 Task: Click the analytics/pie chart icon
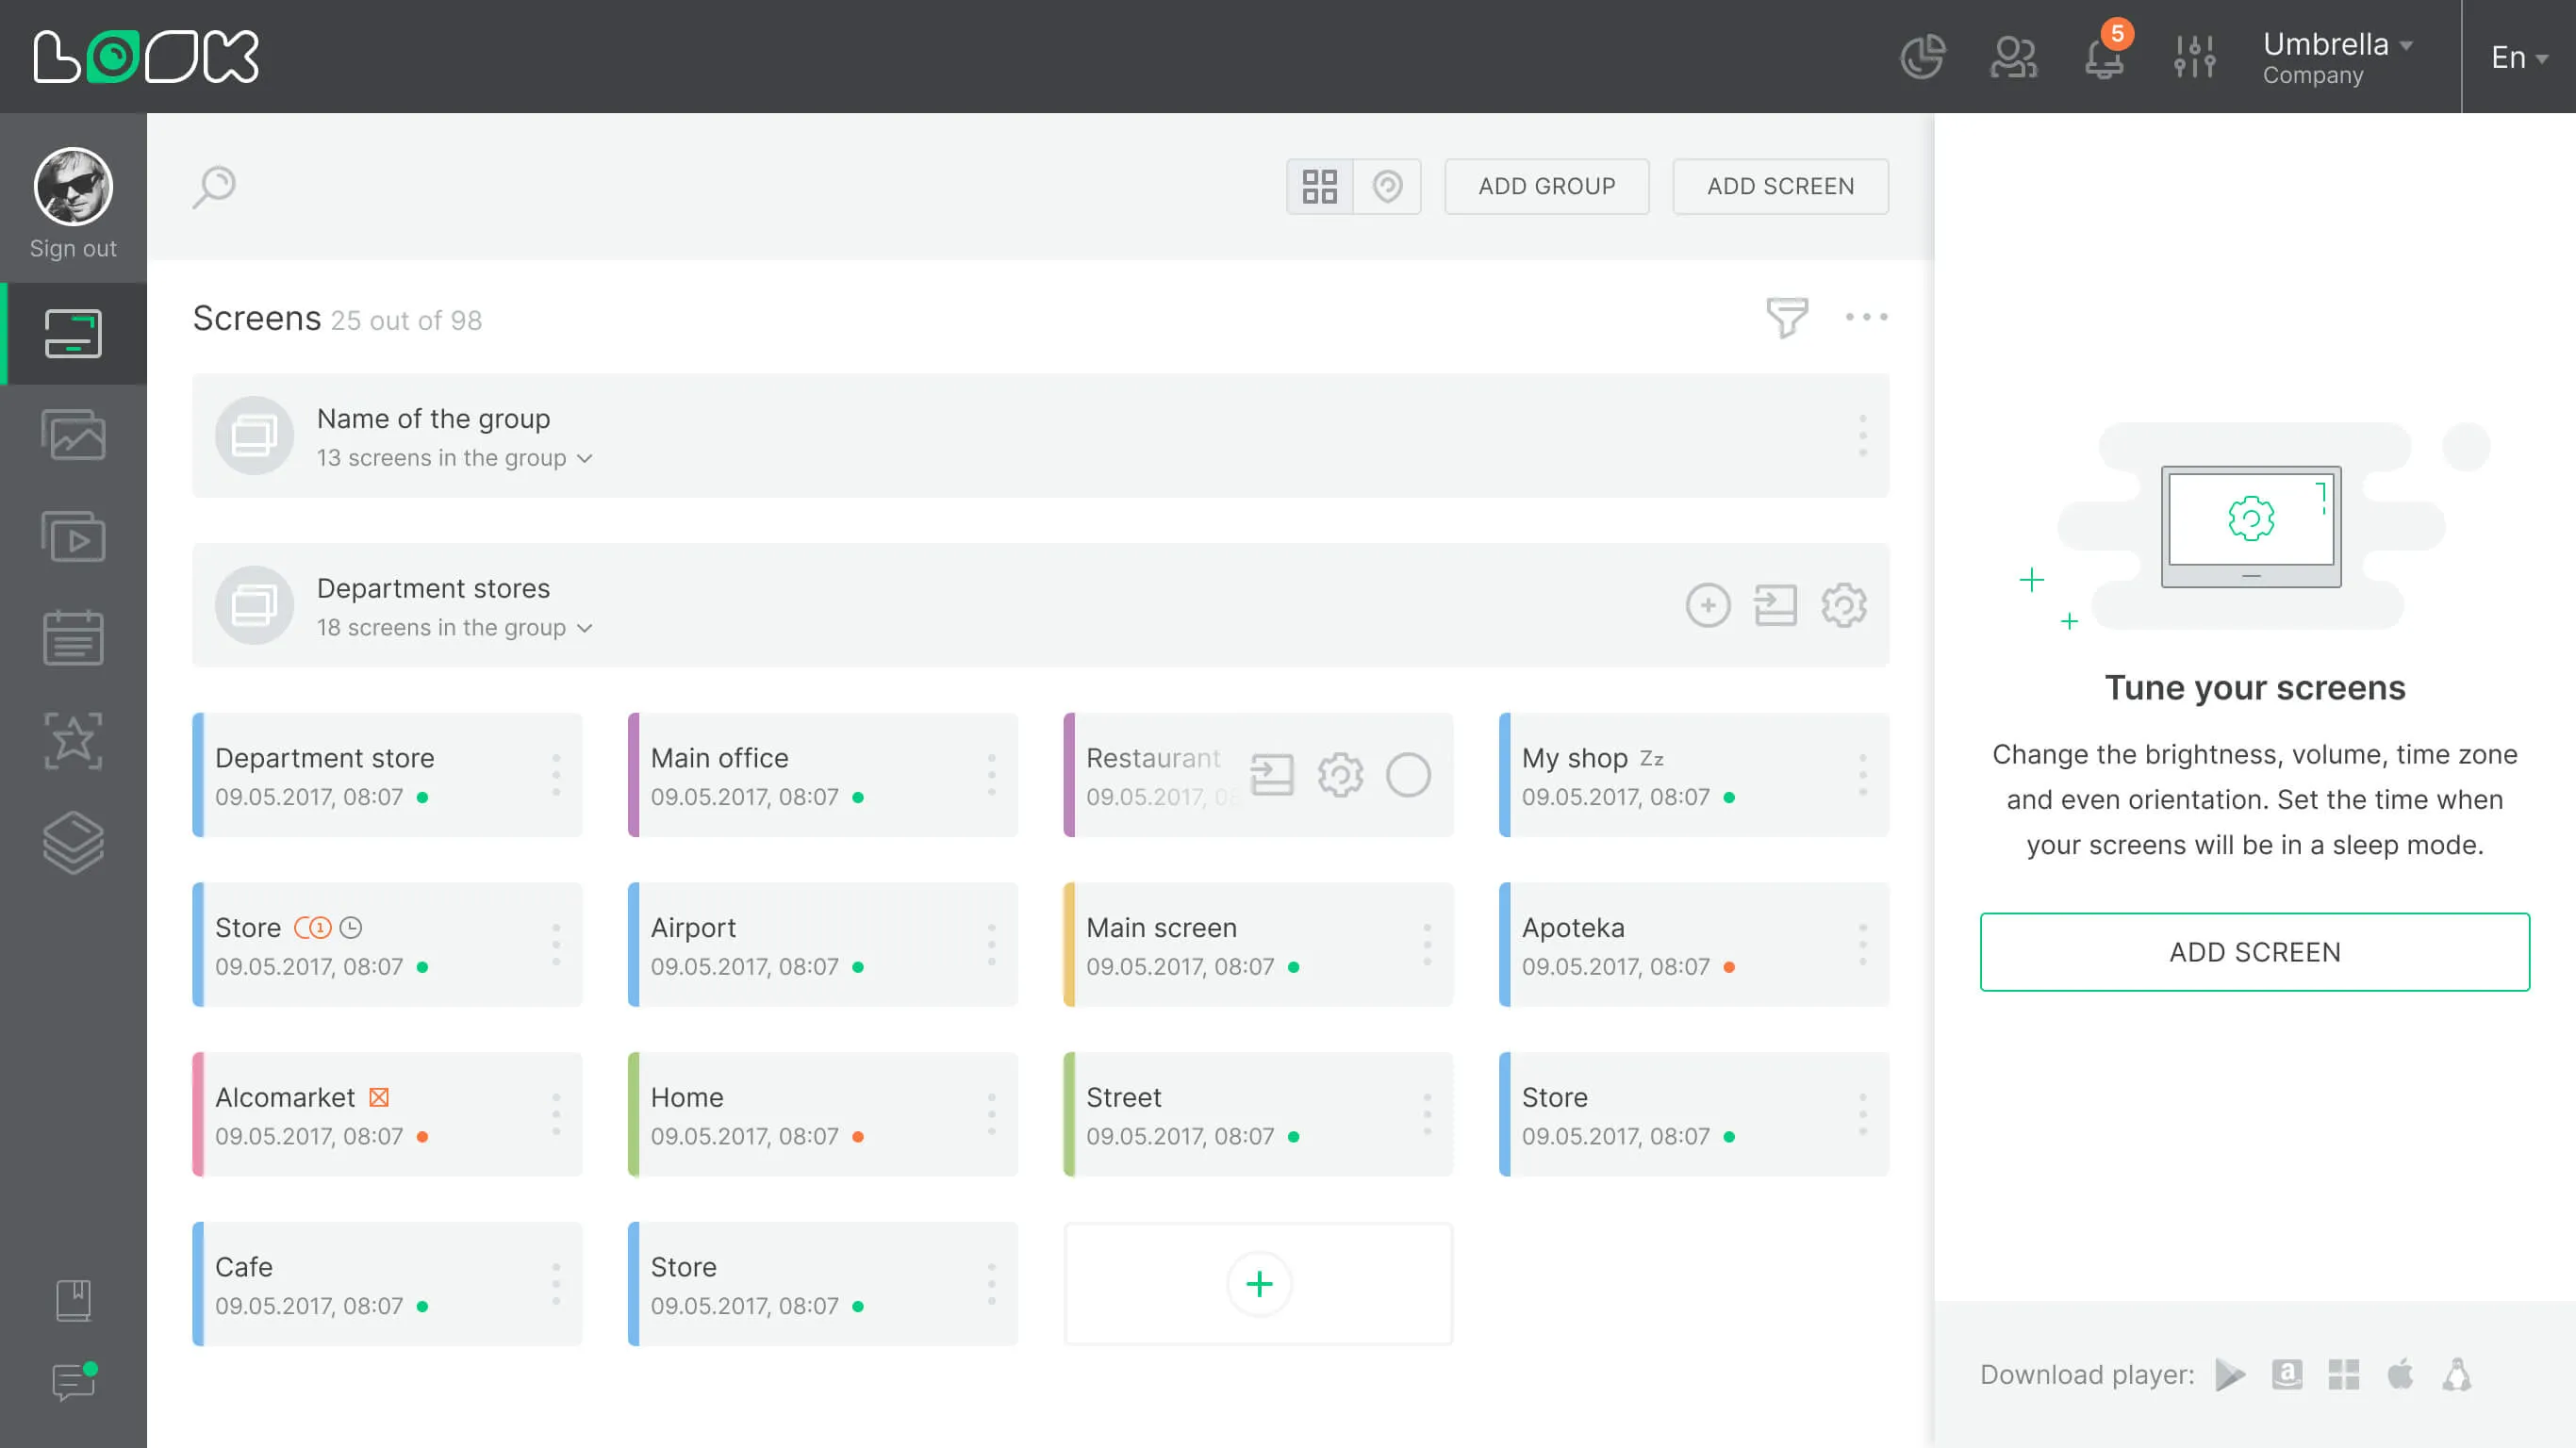tap(1924, 55)
